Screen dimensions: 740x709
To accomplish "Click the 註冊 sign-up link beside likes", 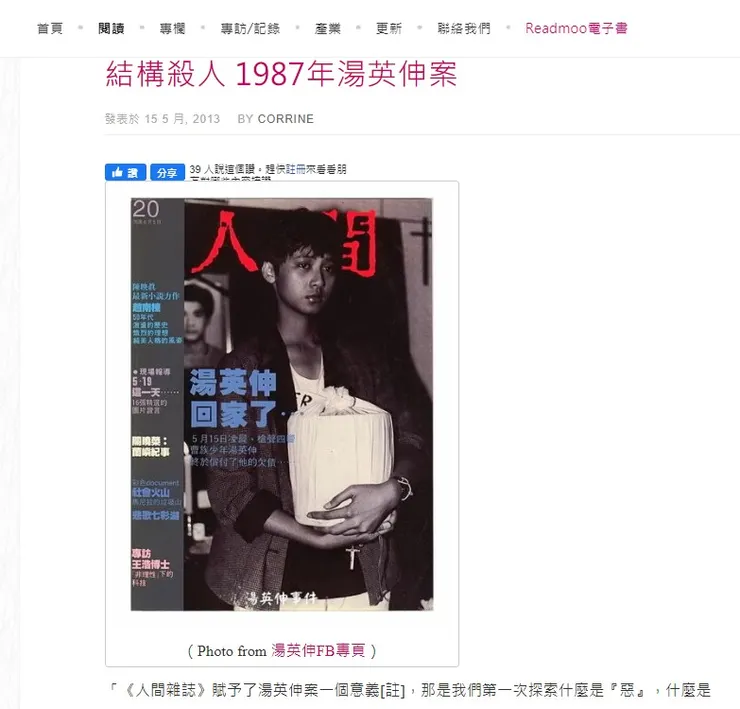I will pyautogui.click(x=295, y=169).
